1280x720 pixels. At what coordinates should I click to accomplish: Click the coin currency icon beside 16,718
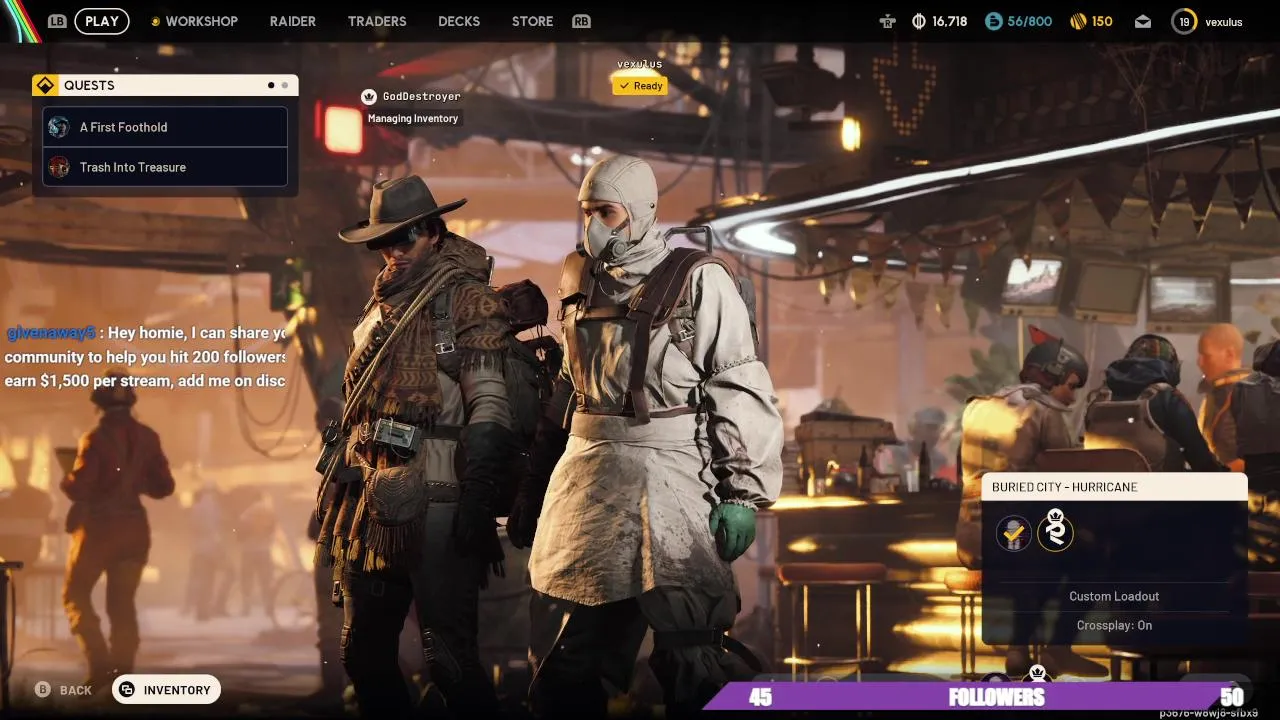pos(919,21)
